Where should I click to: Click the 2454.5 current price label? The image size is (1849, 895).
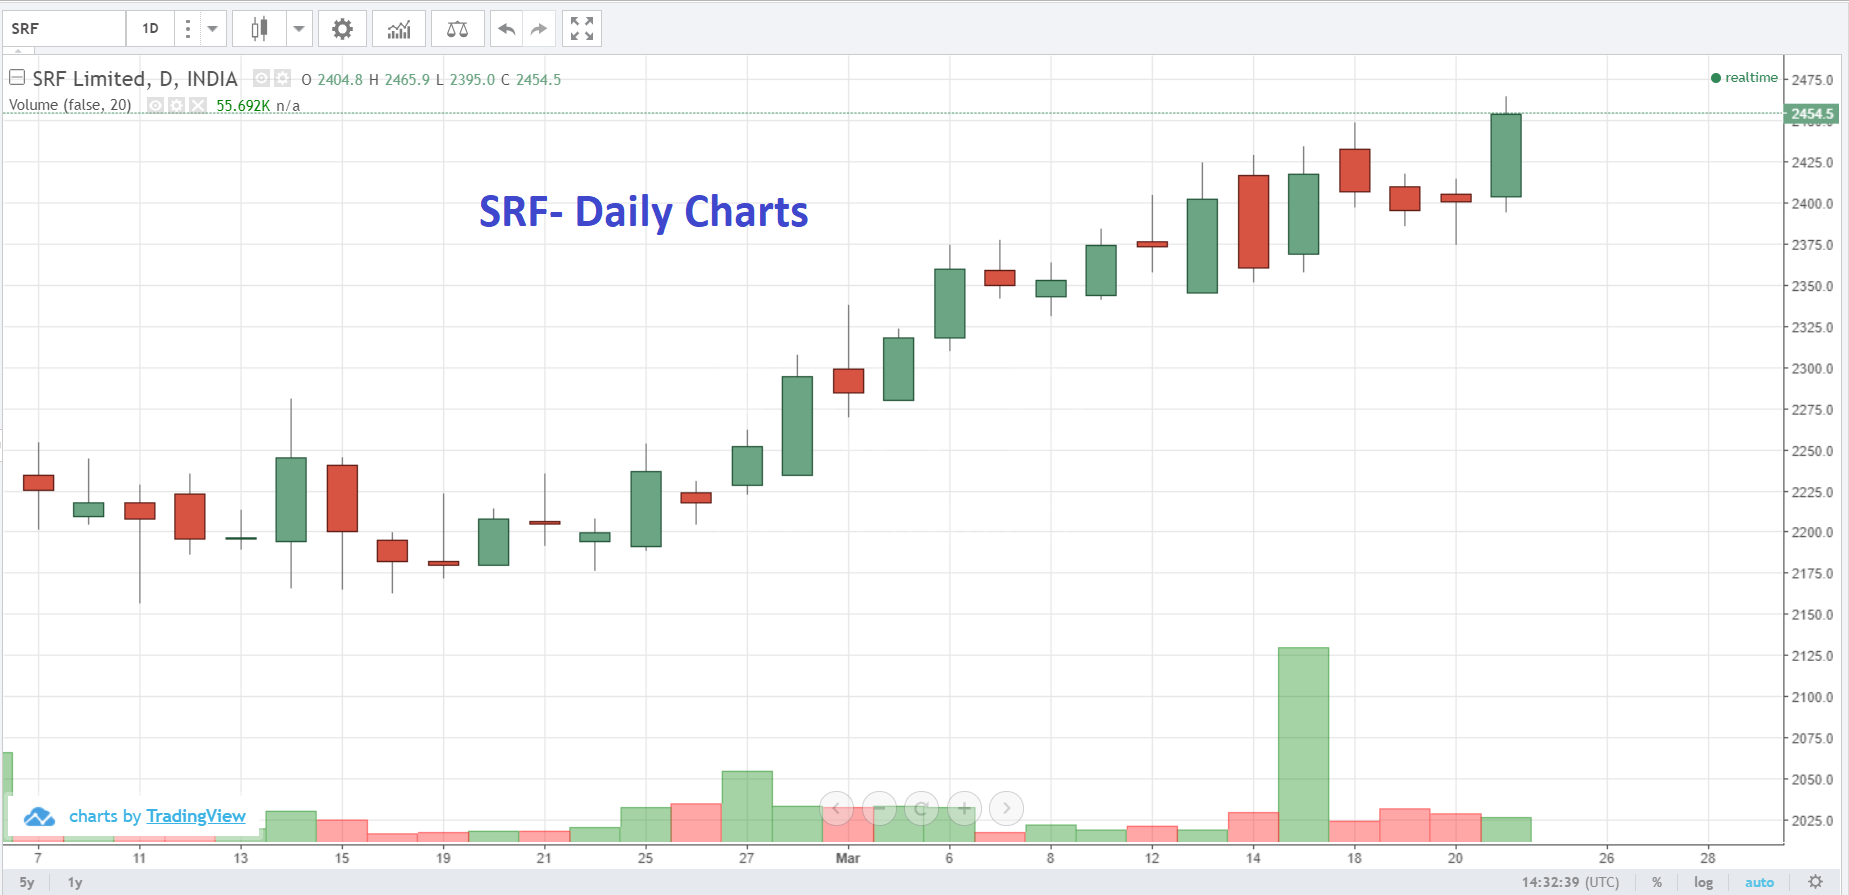click(1811, 114)
